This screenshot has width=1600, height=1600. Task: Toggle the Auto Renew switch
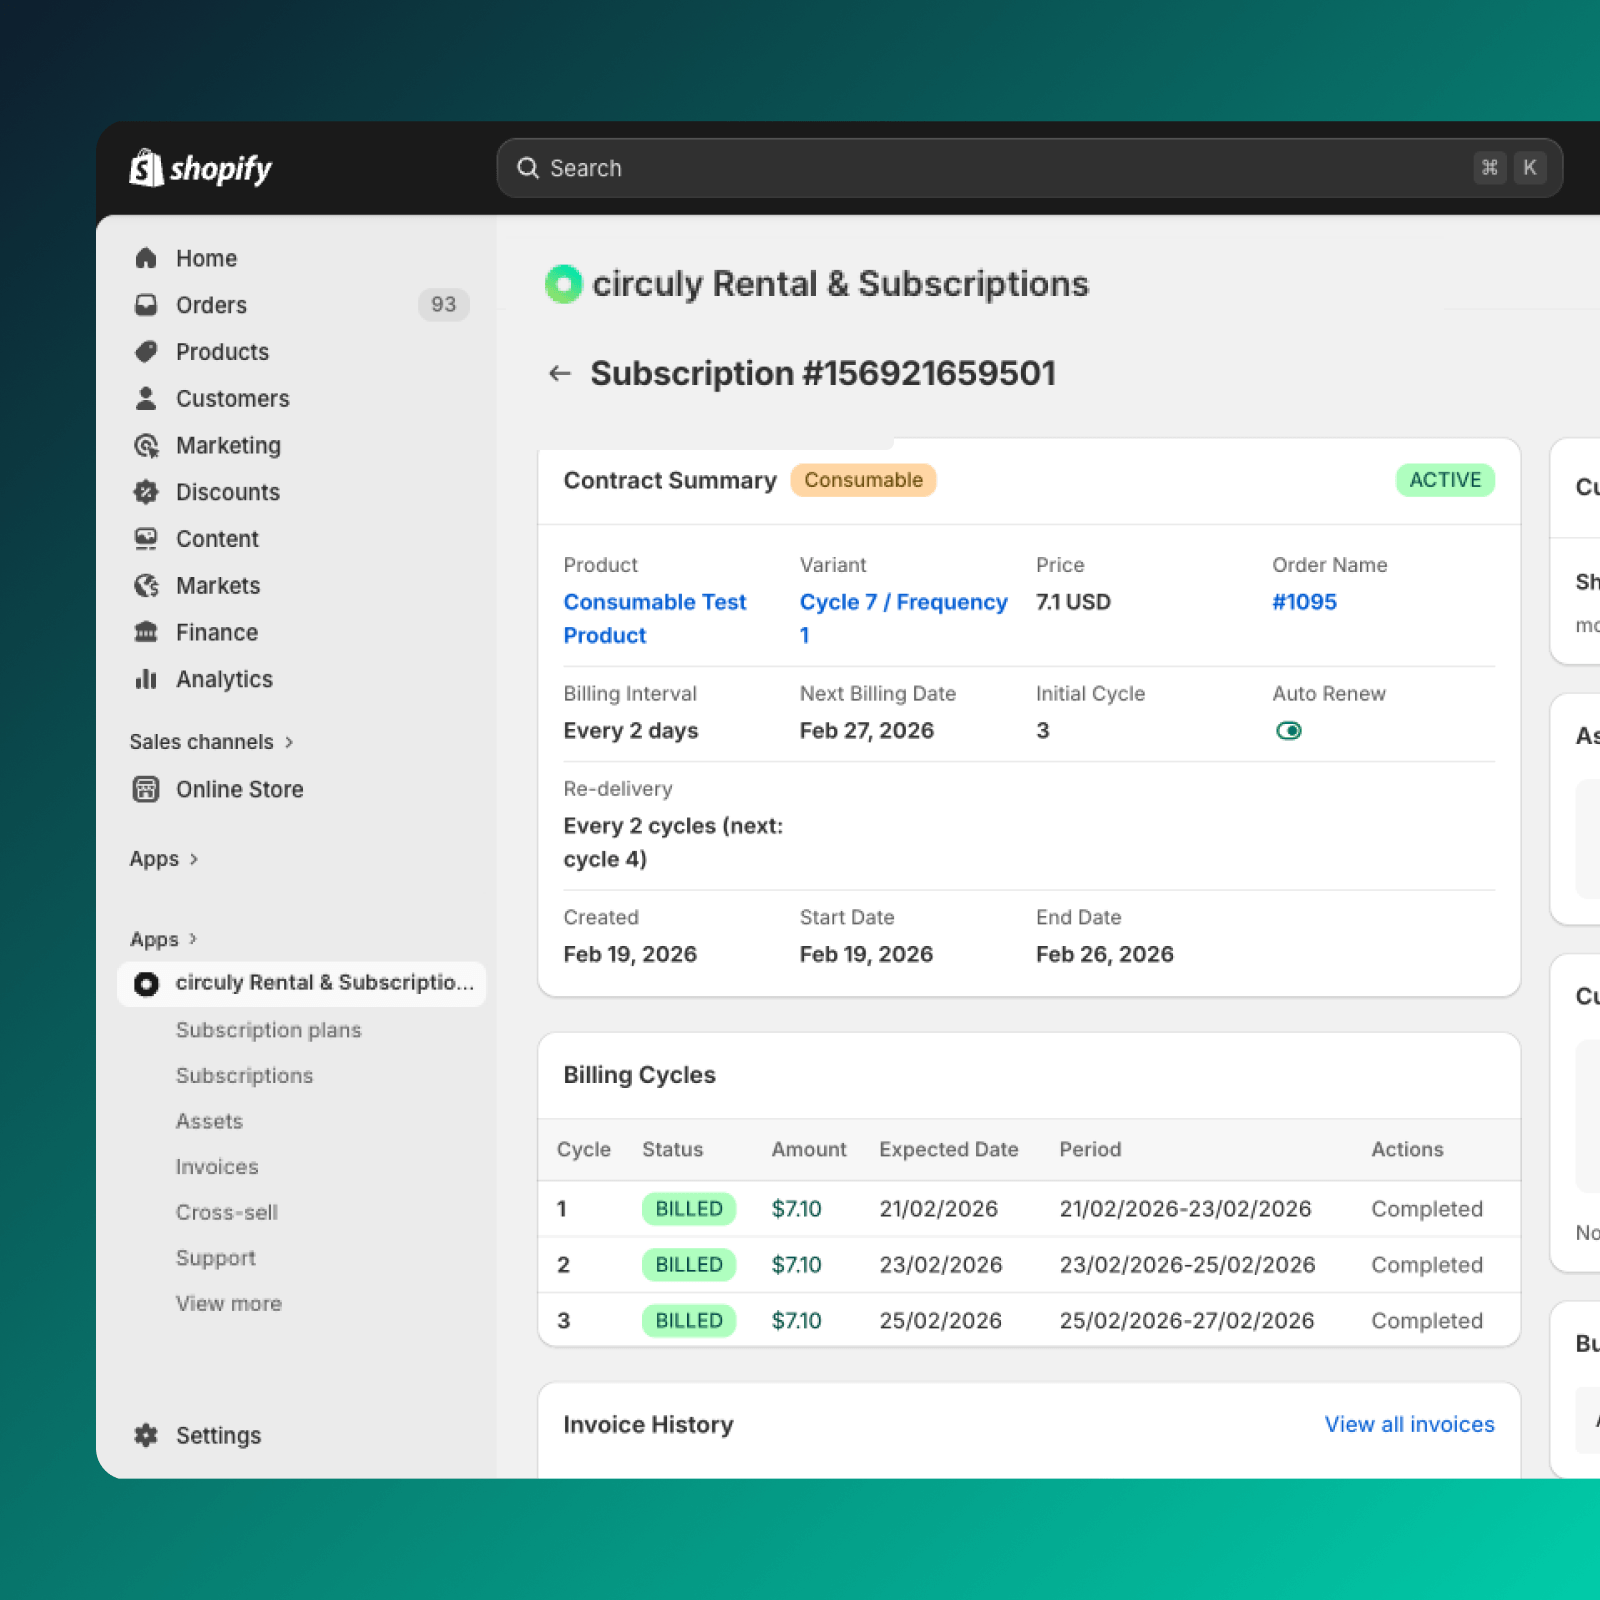pos(1289,731)
